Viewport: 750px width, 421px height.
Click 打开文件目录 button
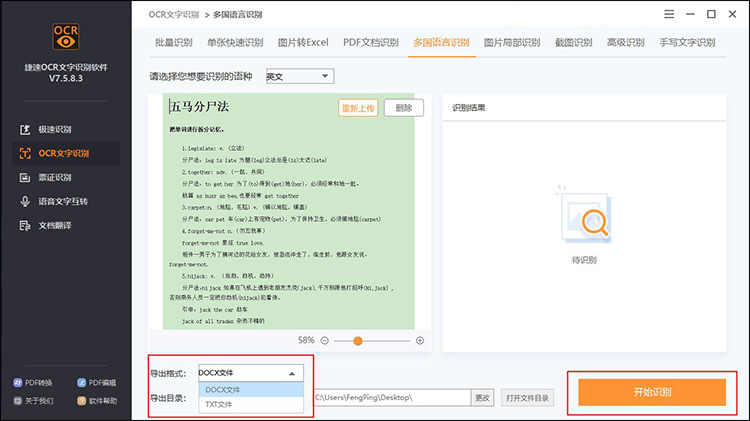tap(527, 398)
